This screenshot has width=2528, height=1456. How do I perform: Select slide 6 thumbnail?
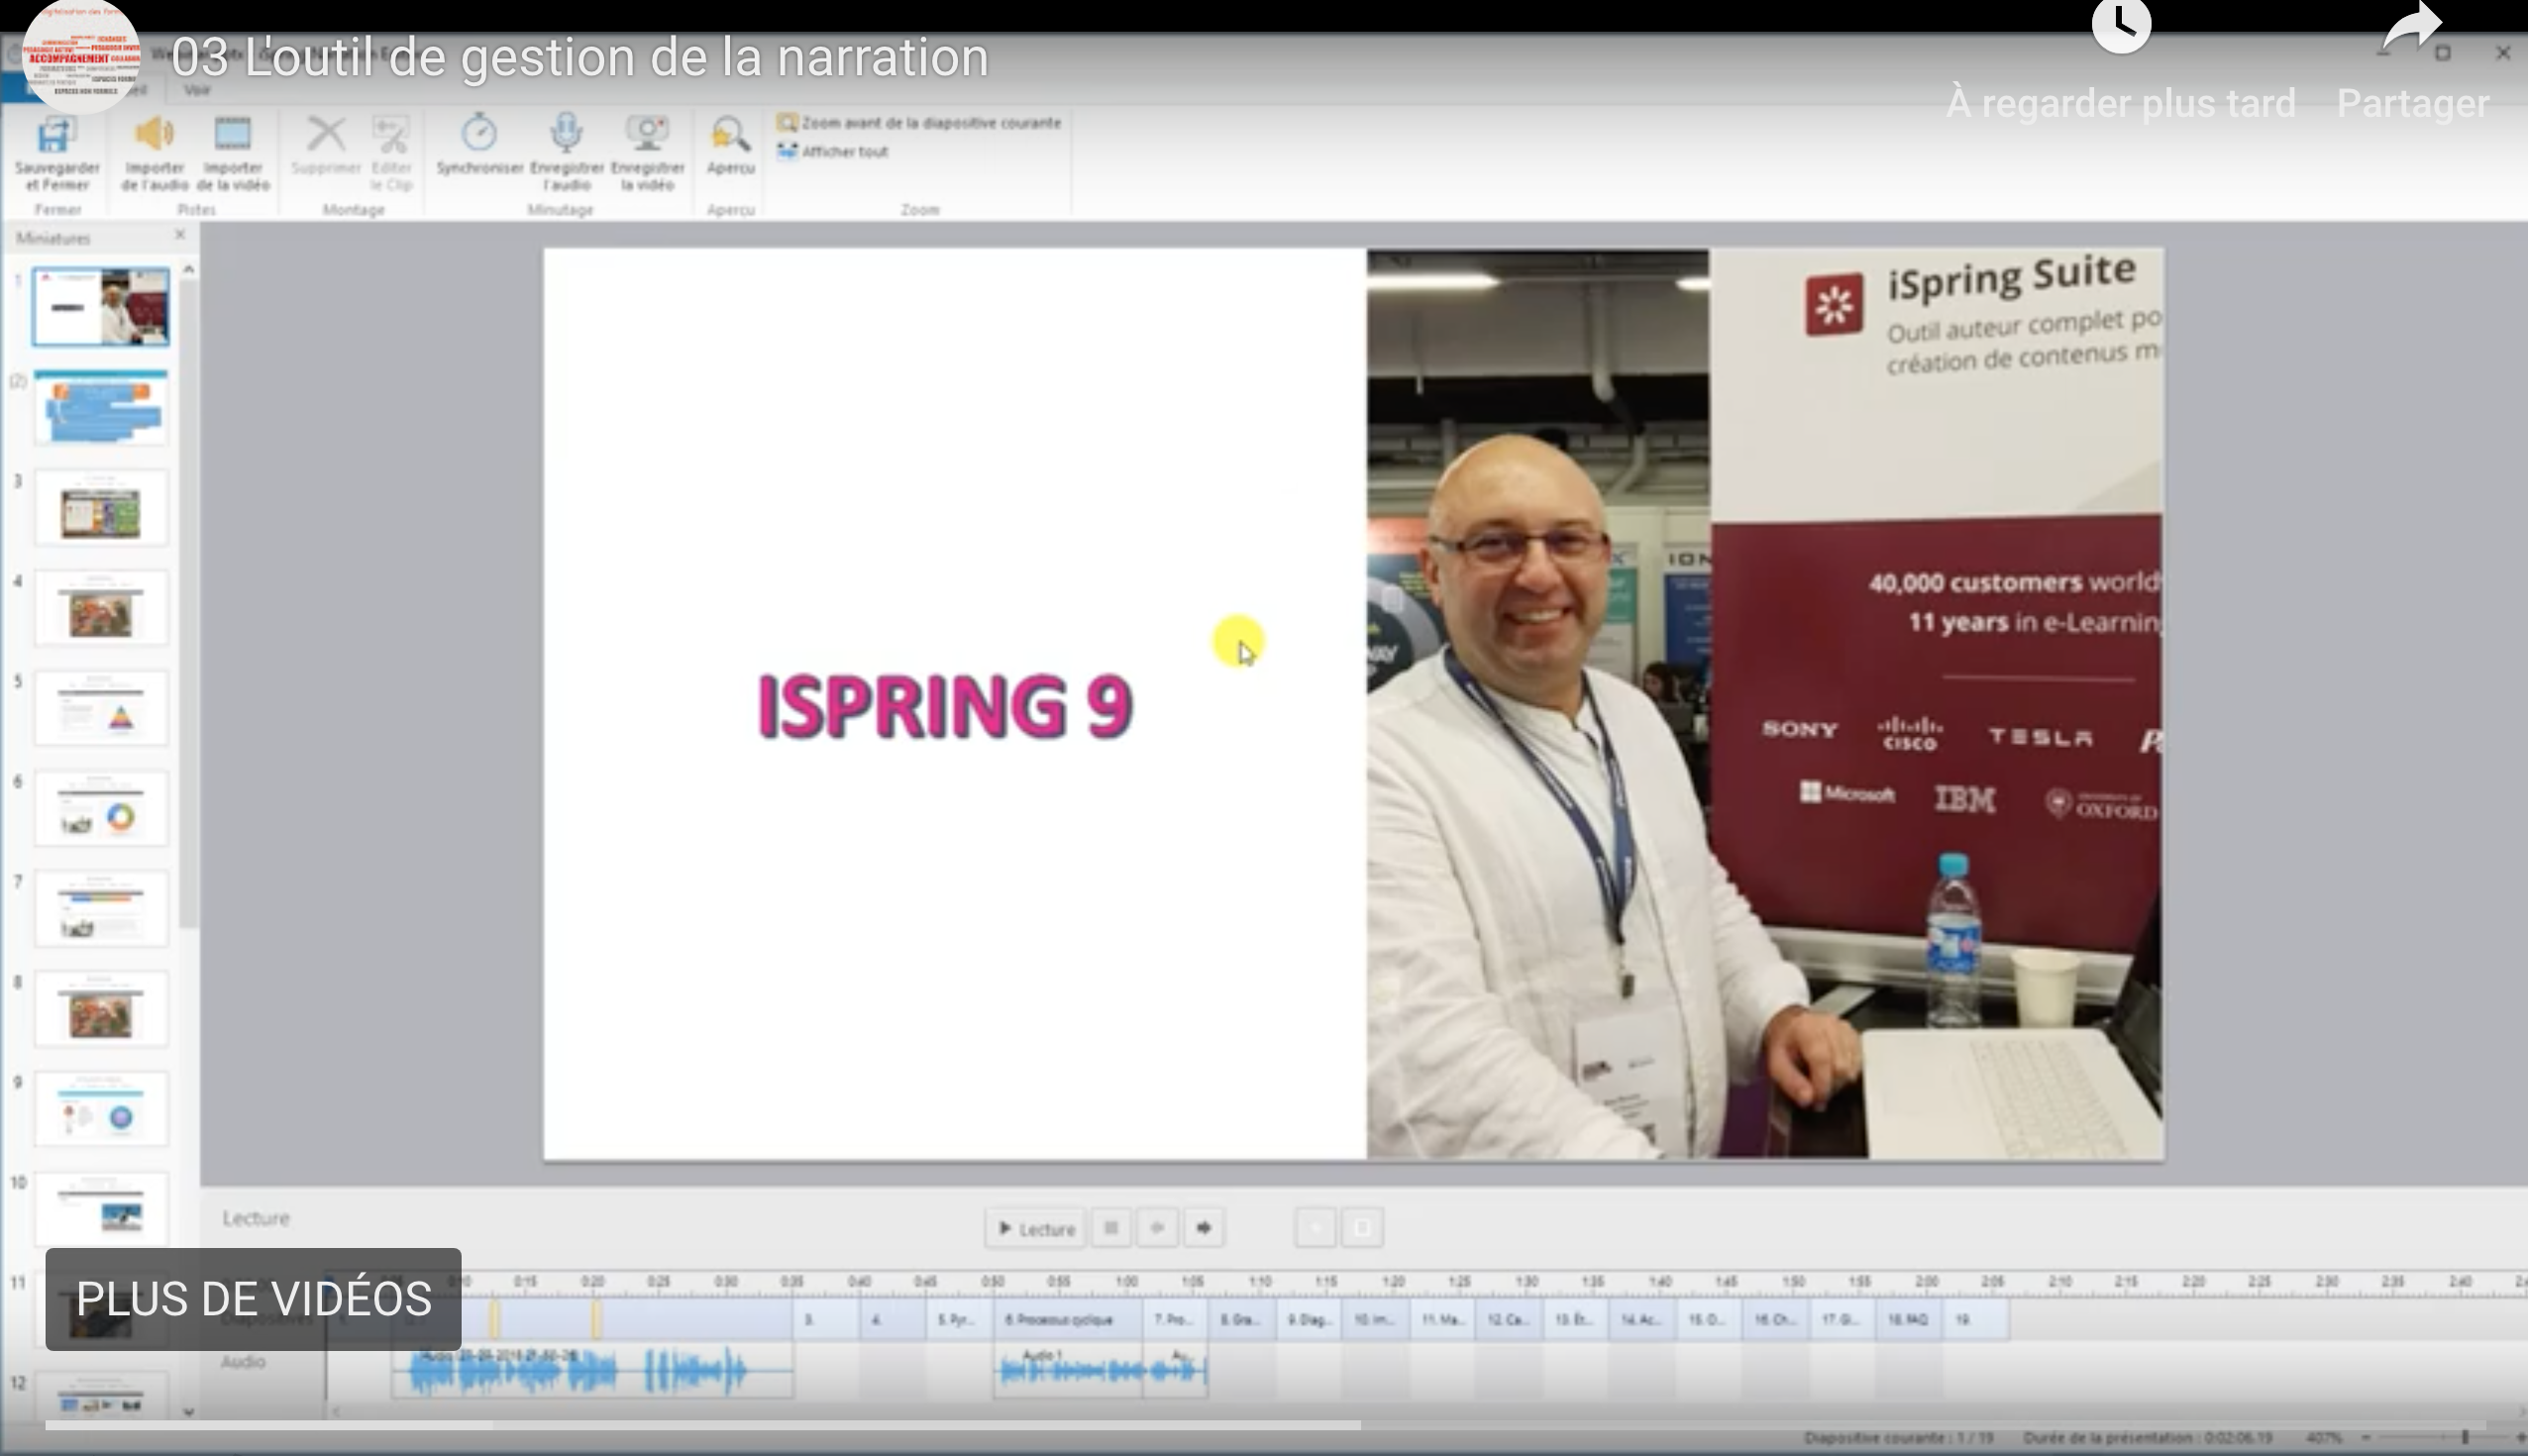click(x=100, y=808)
